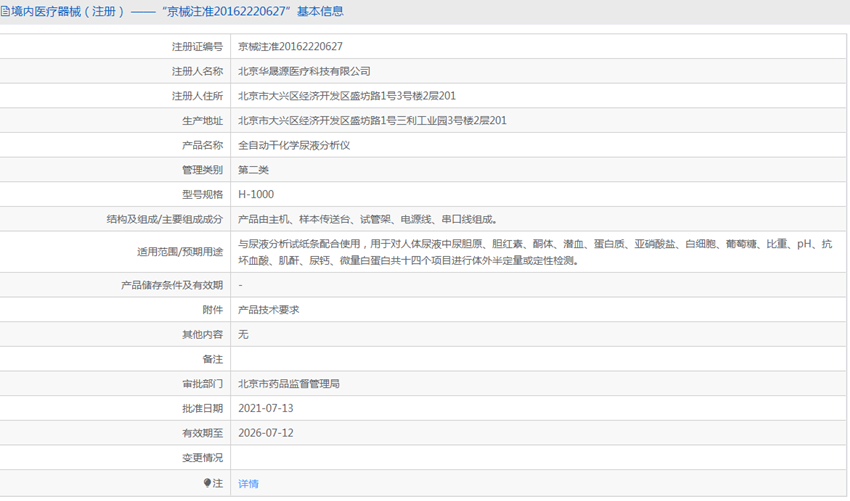Click the lightbulb icon beside 注
This screenshot has height=501, width=850.
[x=207, y=483]
